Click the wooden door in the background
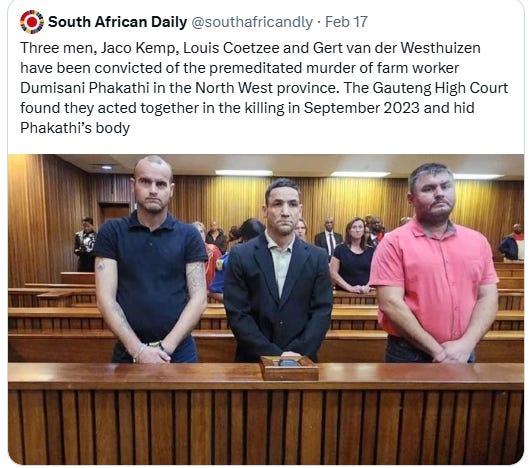530x468 pixels. [114, 213]
